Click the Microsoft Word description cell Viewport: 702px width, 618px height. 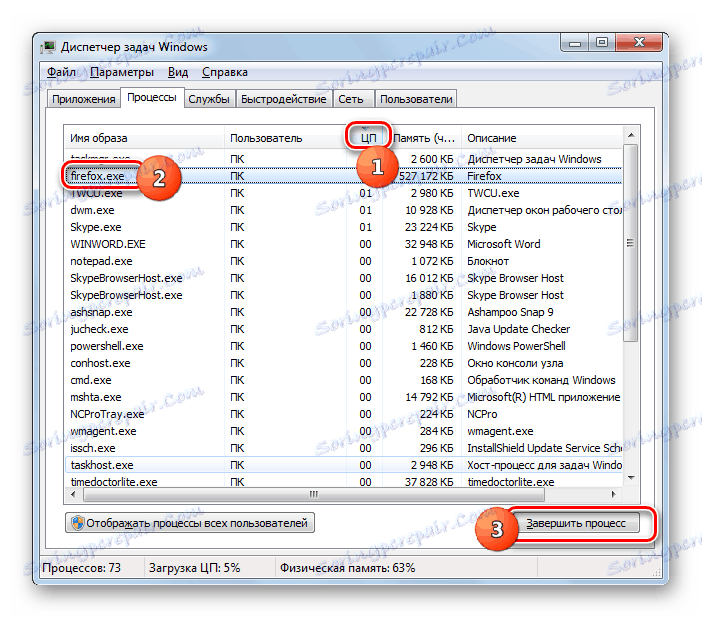click(x=504, y=244)
